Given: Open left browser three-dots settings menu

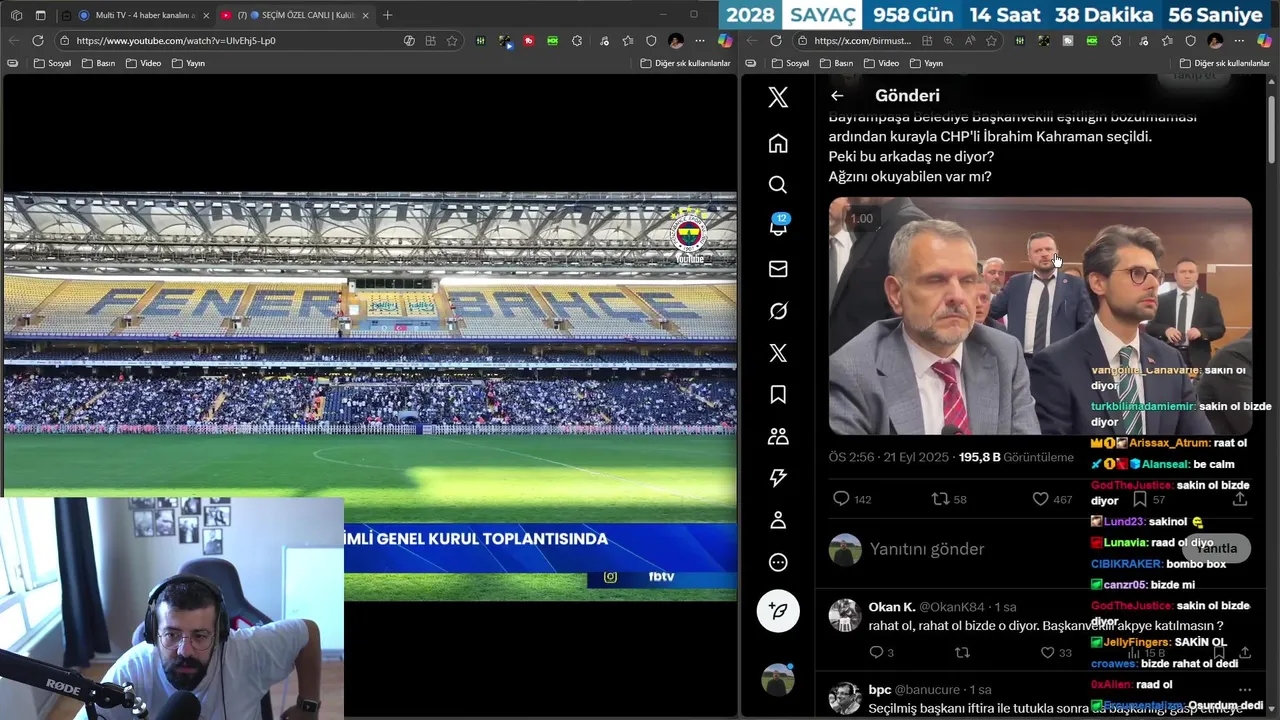Looking at the screenshot, I should (701, 40).
